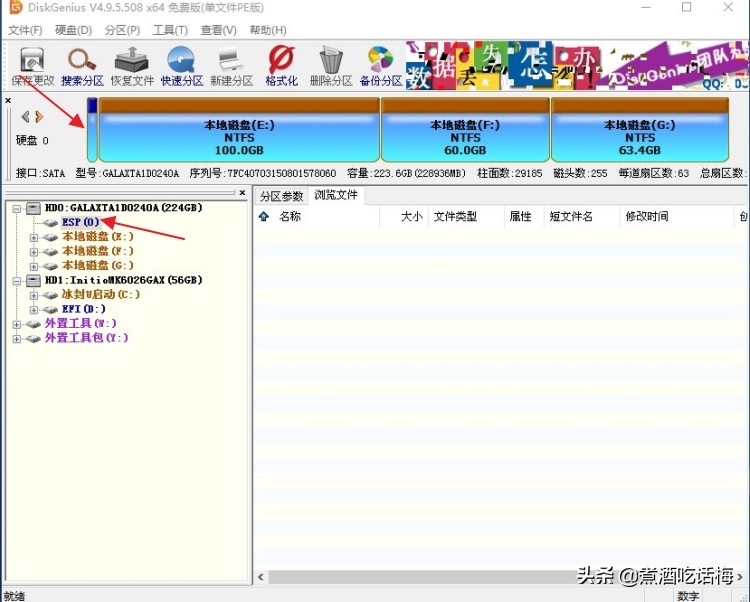The height and width of the screenshot is (602, 750).
Task: Open the 工具(T) menu
Action: 170,30
